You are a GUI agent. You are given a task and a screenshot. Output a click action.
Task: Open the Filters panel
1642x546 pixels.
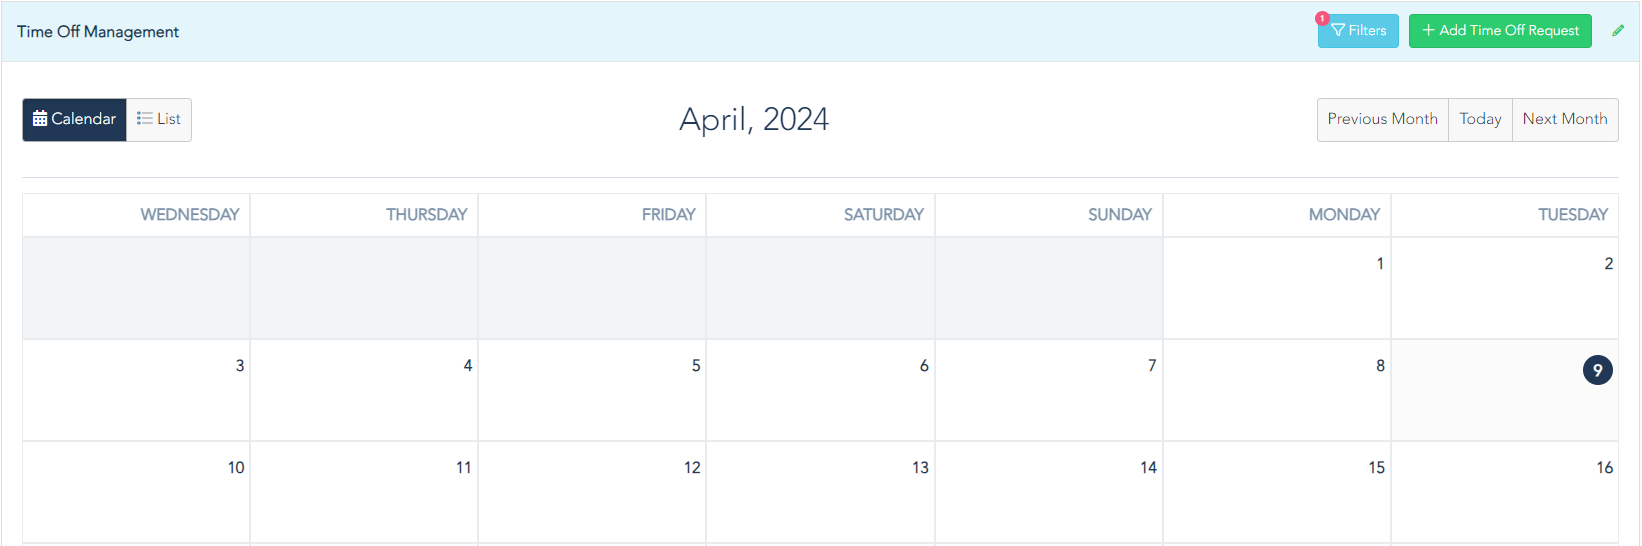1358,31
